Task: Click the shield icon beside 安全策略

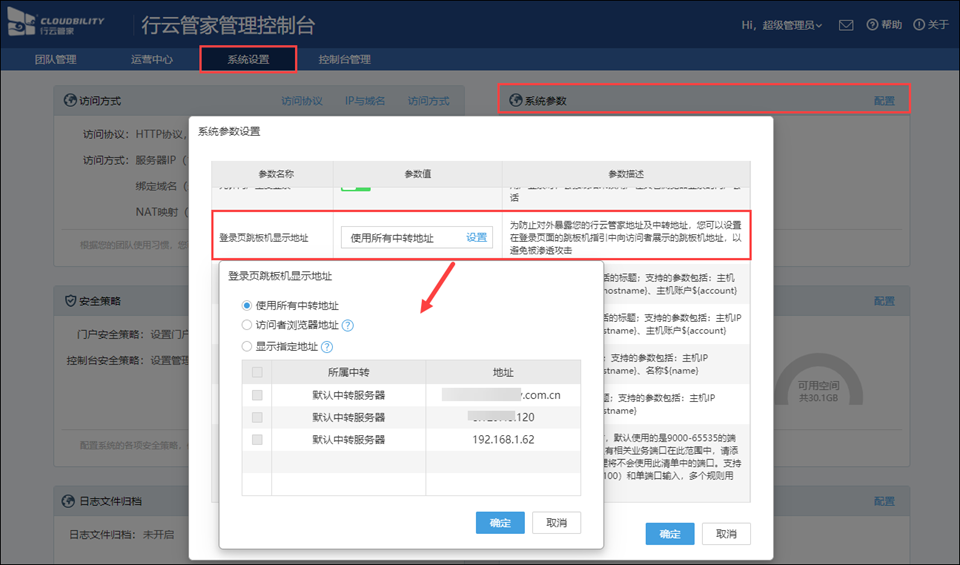Action: tap(70, 300)
